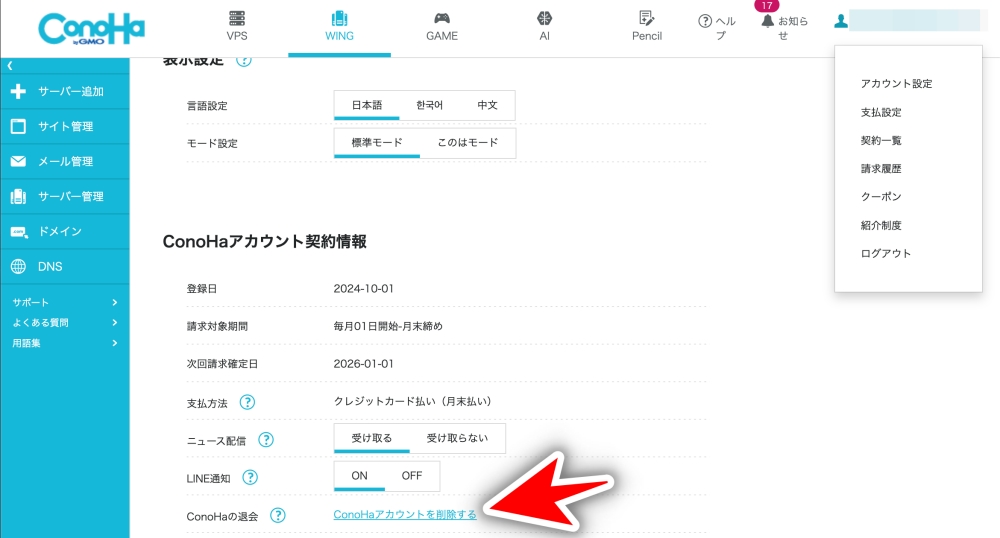
Task: Click help icon next to ConoHaの退会
Action: point(278,516)
